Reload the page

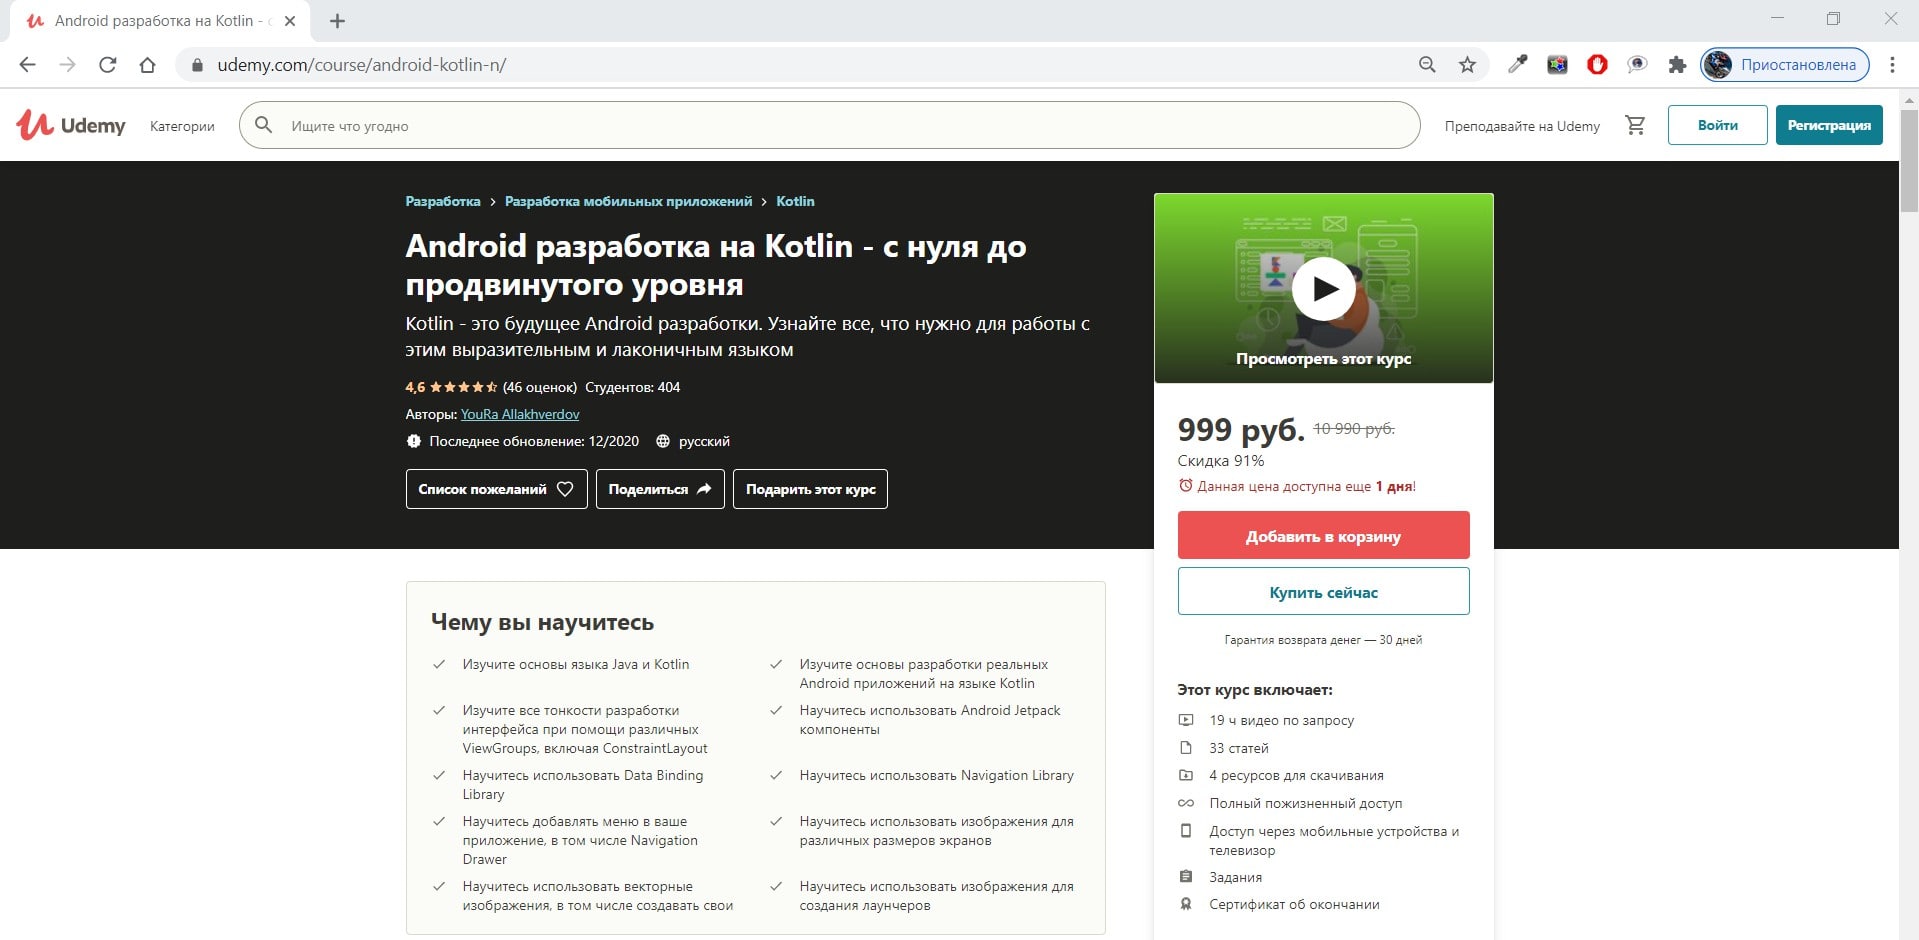(107, 65)
